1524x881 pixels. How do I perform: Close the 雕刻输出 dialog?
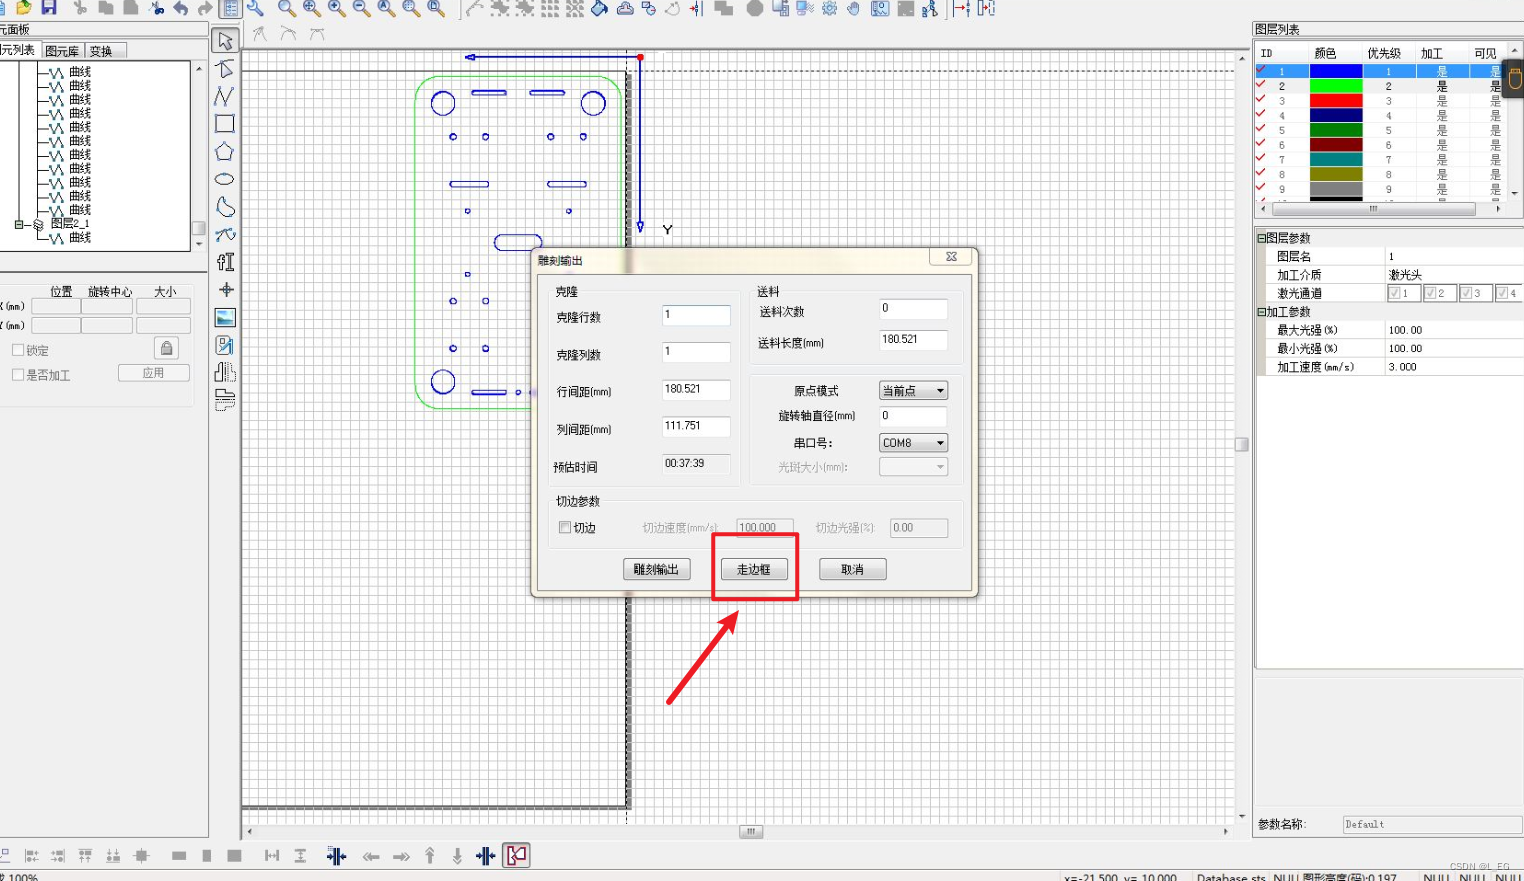(x=951, y=257)
